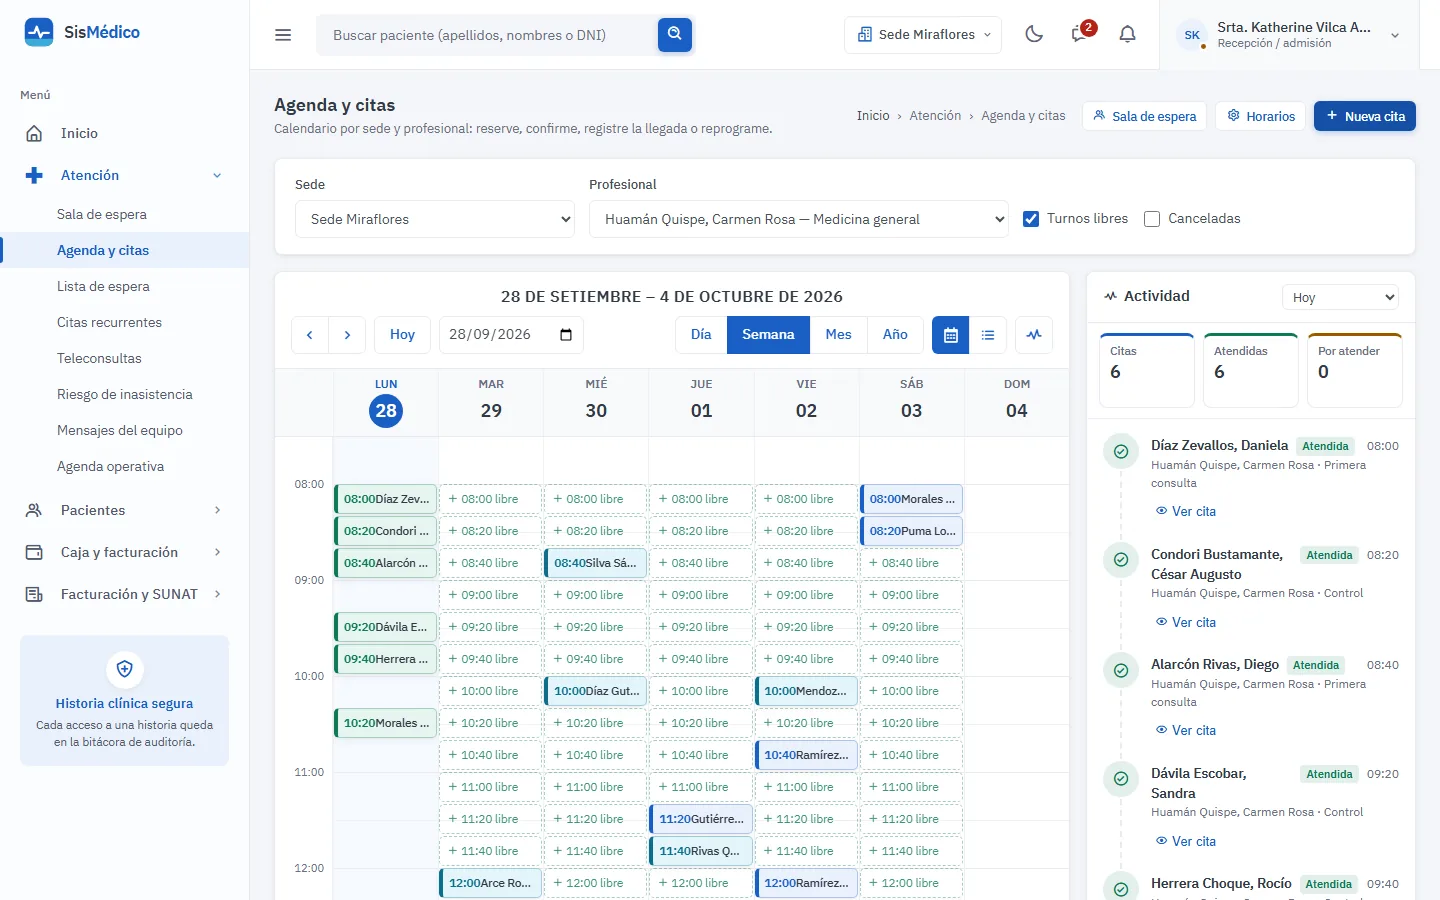The image size is (1440, 900).
Task: Switch to Año calendar view
Action: coord(895,335)
